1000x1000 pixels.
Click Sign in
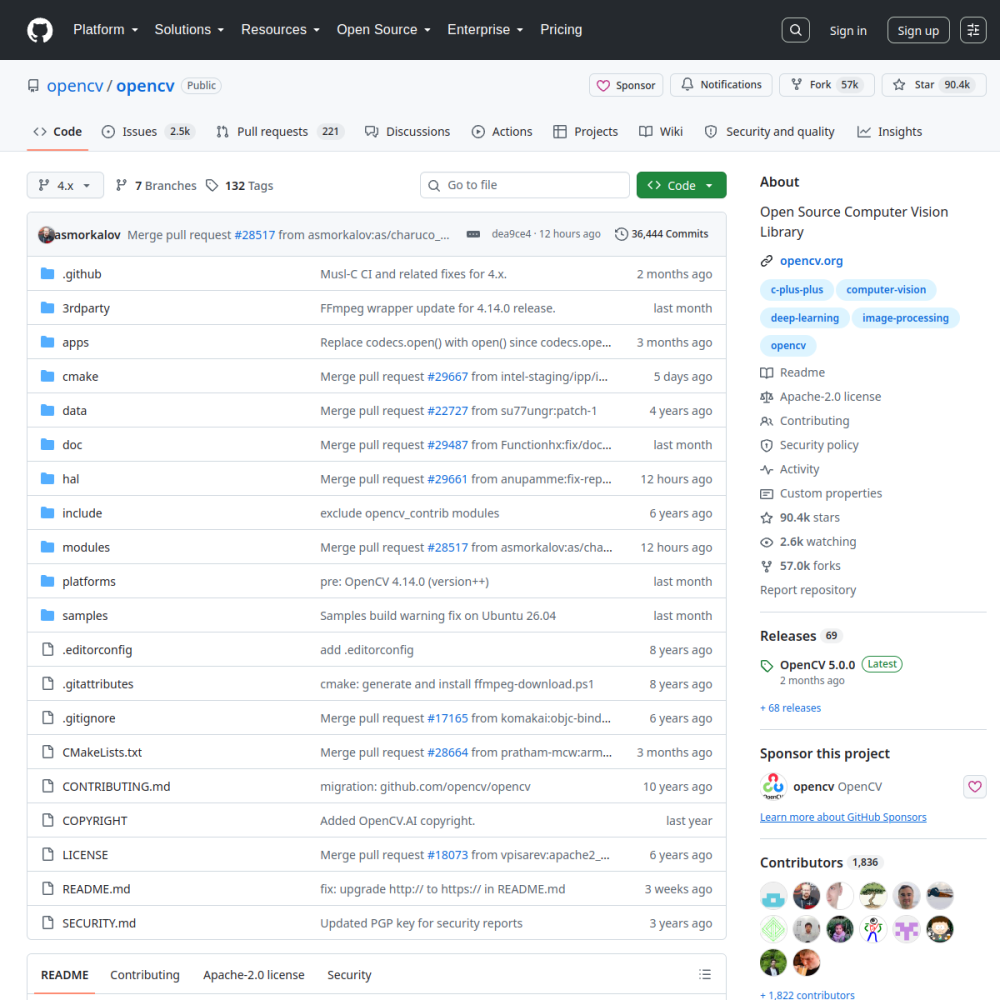848,31
